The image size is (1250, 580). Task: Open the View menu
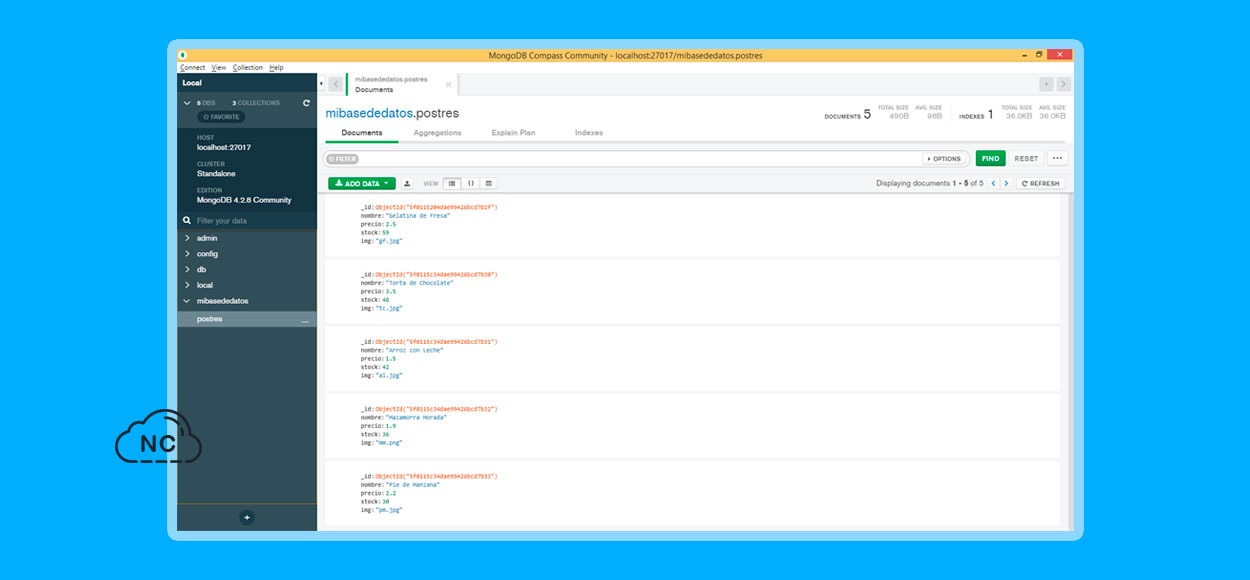point(219,68)
